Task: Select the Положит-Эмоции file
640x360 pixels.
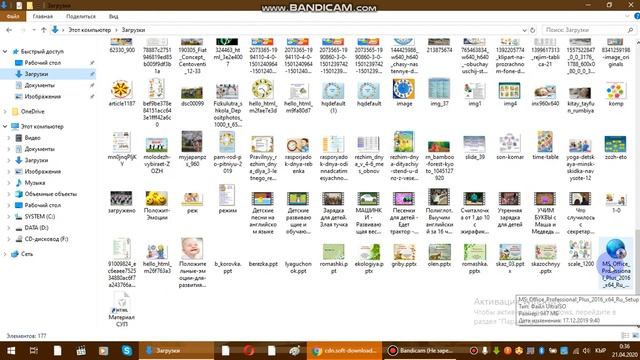Action: [x=157, y=206]
